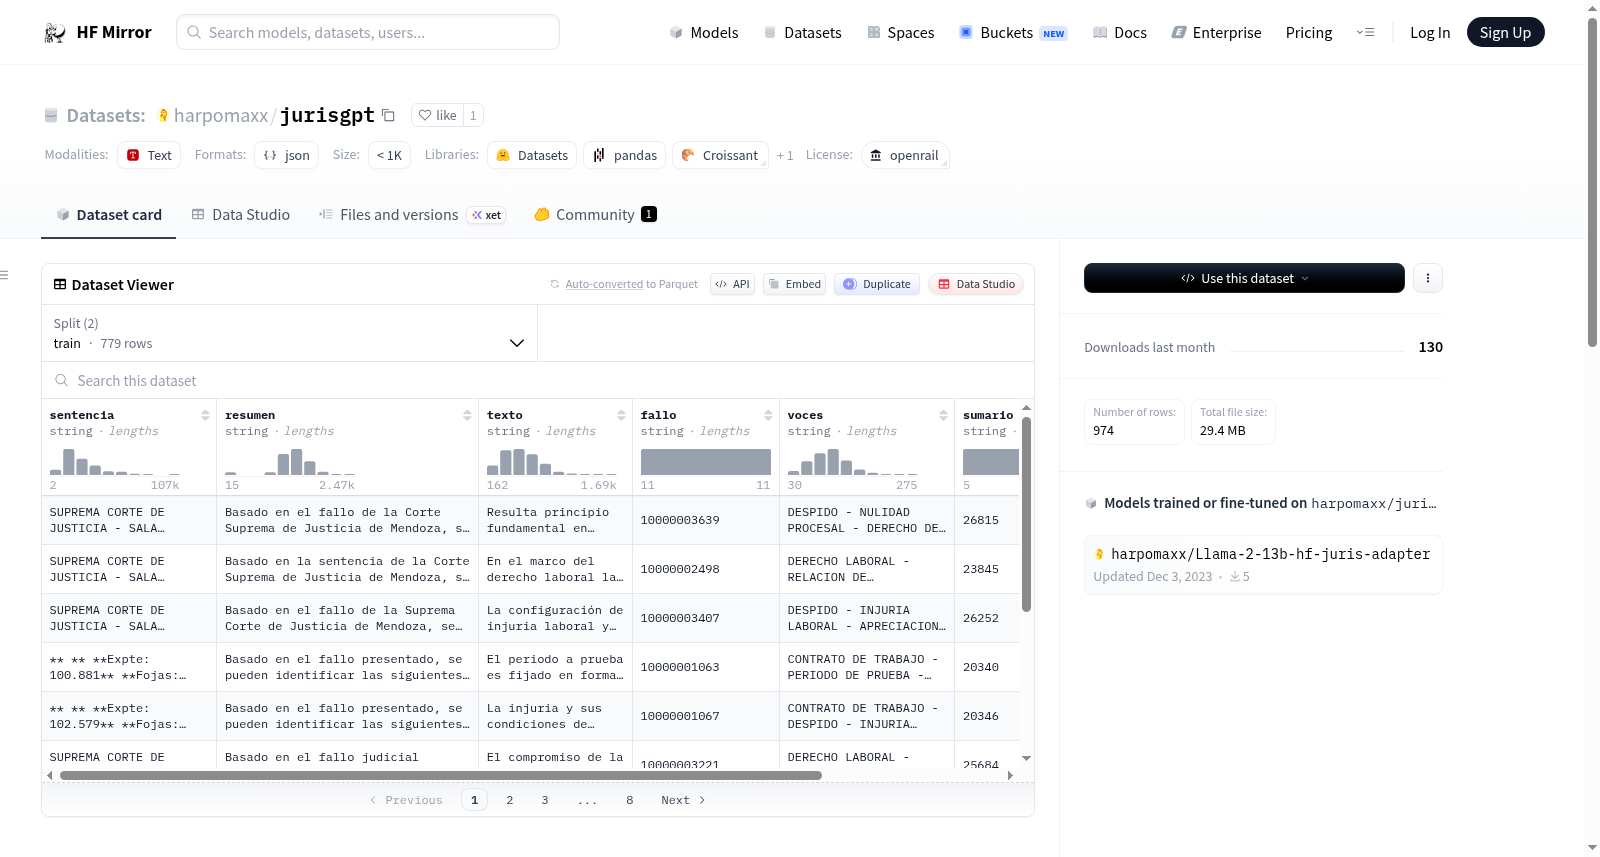Select the openrail license tag
This screenshot has width=1600, height=857.
tap(904, 155)
